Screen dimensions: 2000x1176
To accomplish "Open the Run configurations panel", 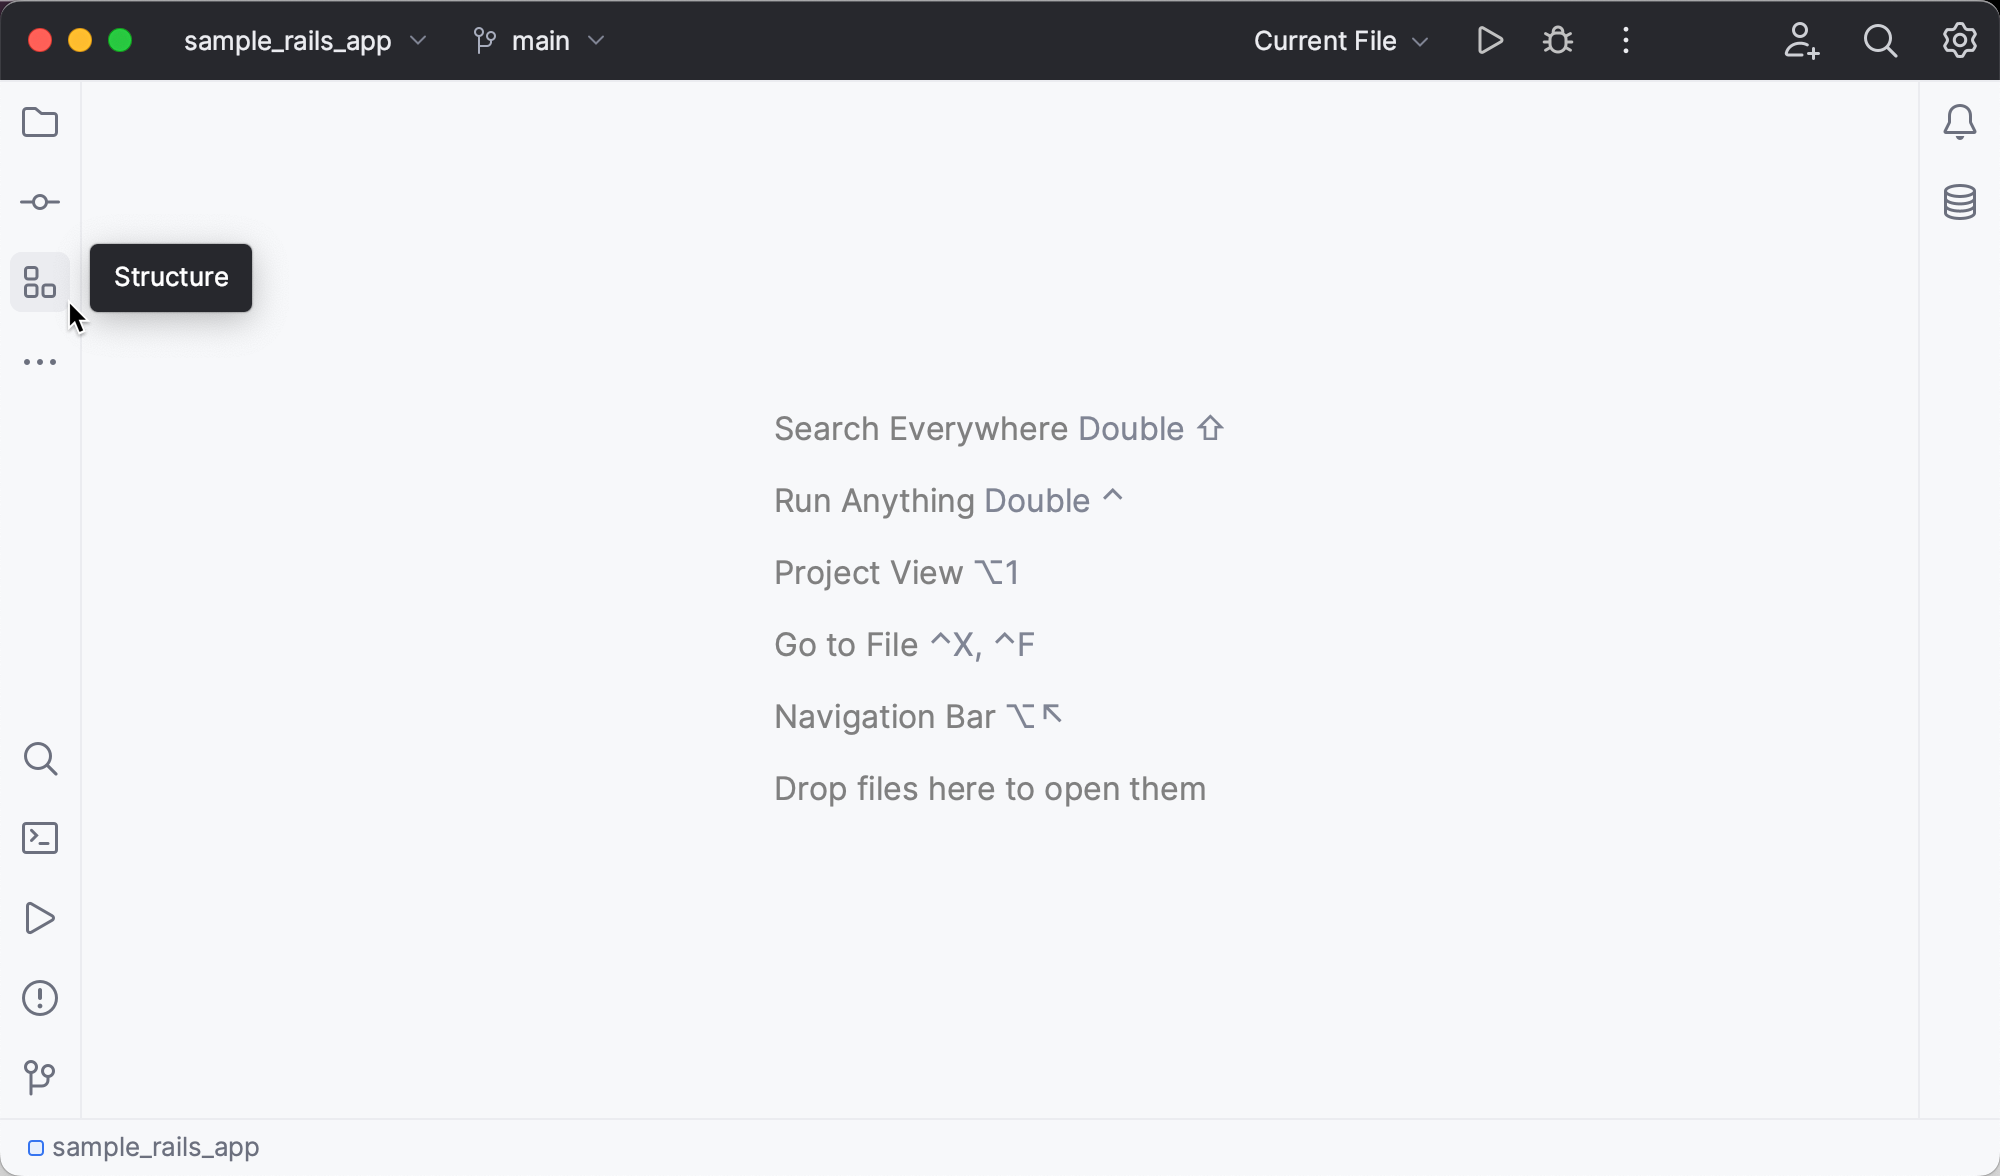I will coord(1337,39).
